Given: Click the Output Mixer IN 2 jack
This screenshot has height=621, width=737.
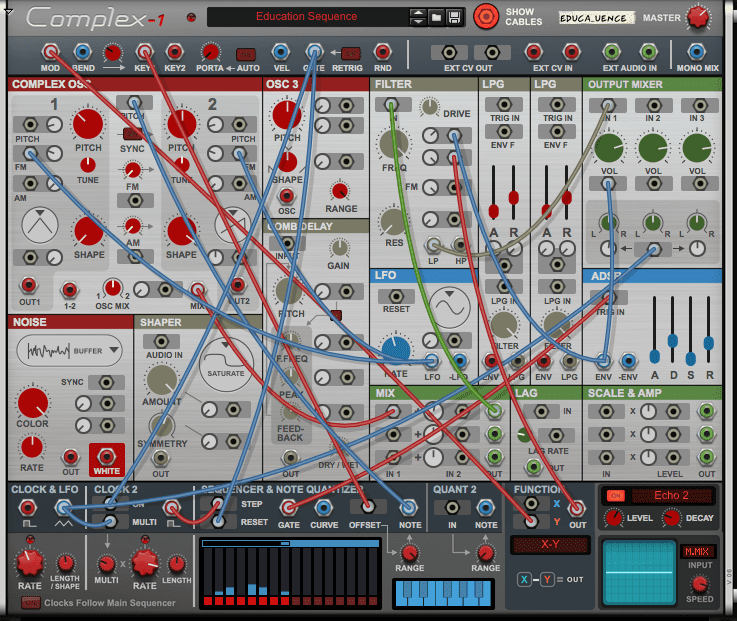Looking at the screenshot, I should 653,105.
